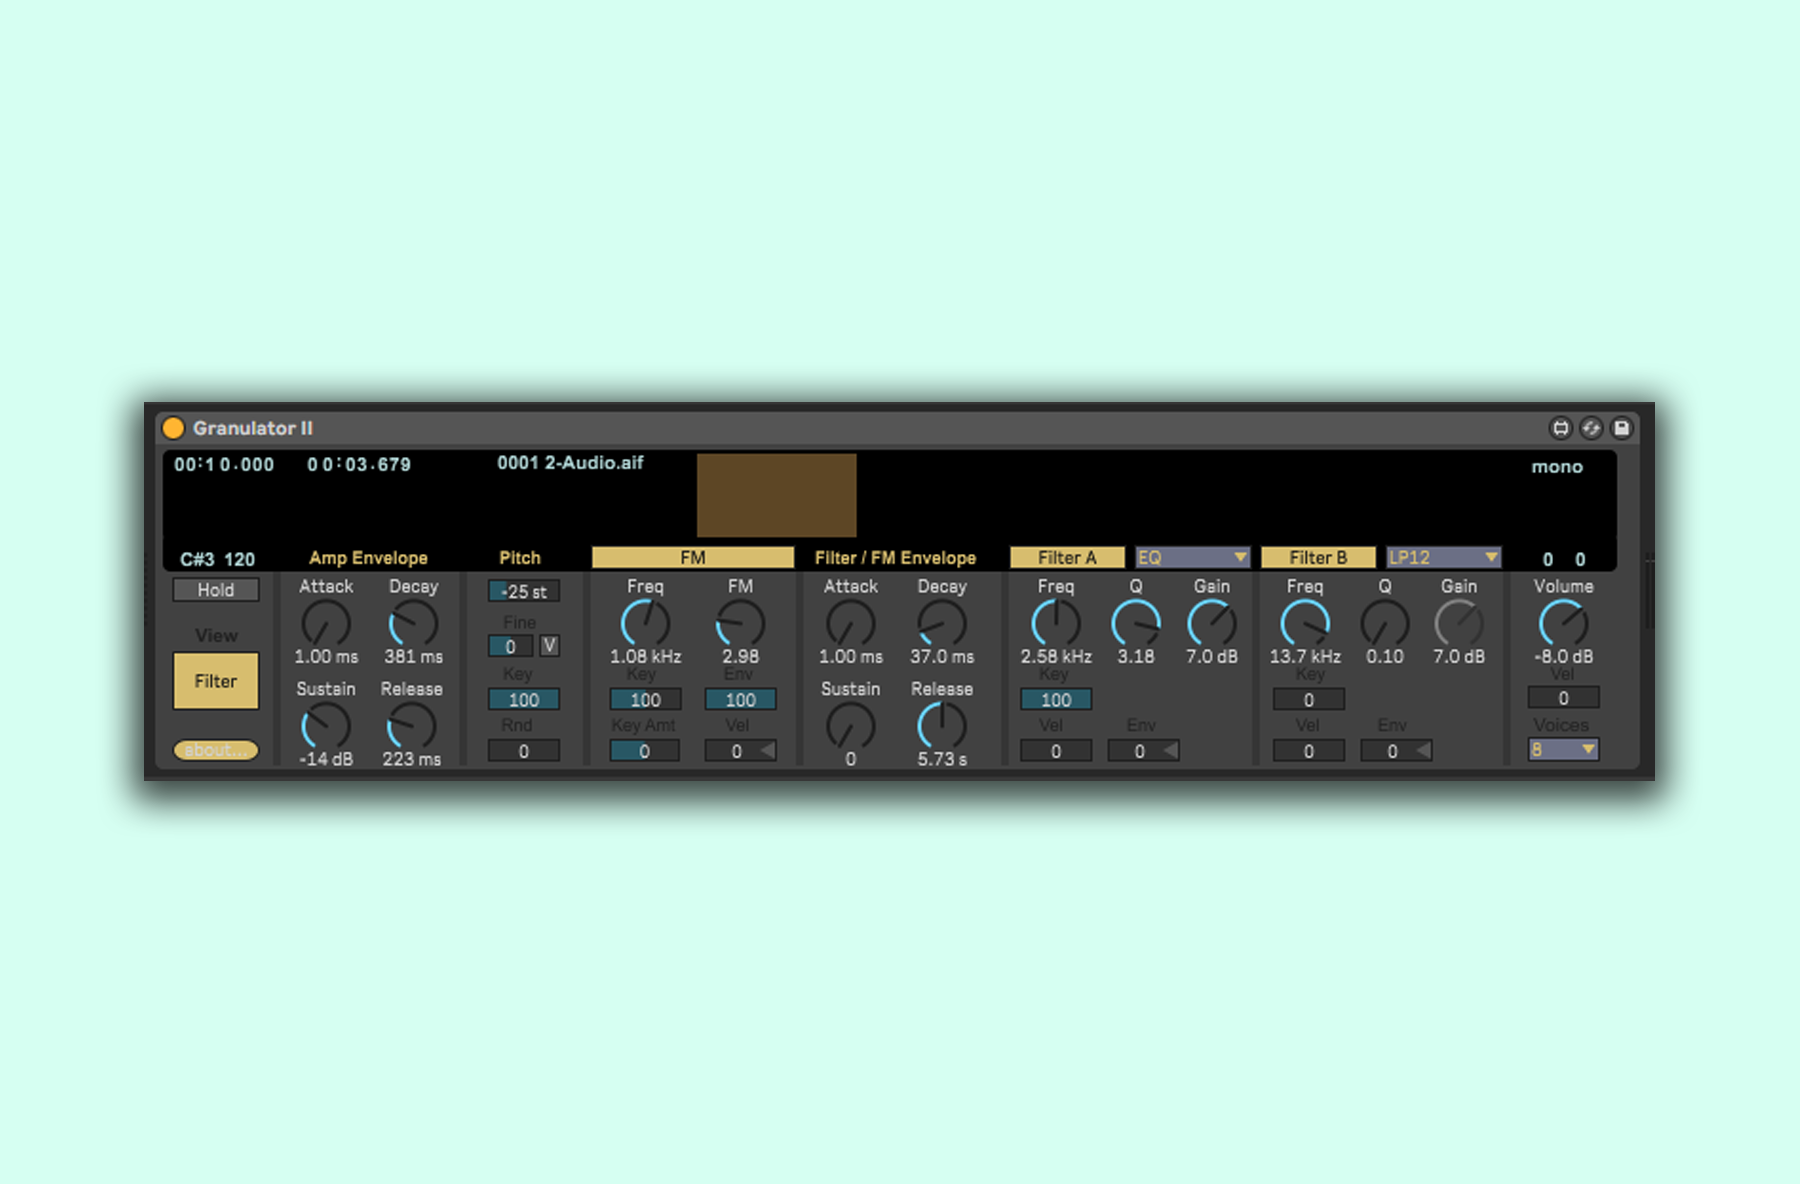Click the Filter B Gain knob

pos(1459,624)
